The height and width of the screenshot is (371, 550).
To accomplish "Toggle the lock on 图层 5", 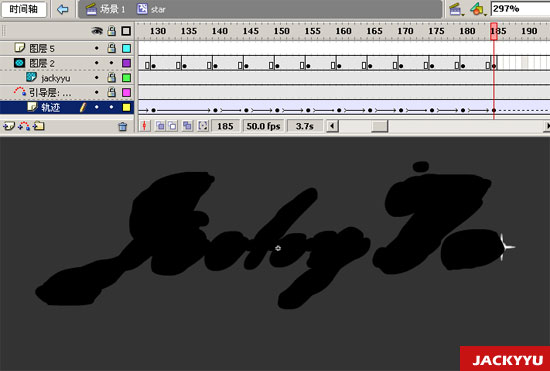I will 112,48.
